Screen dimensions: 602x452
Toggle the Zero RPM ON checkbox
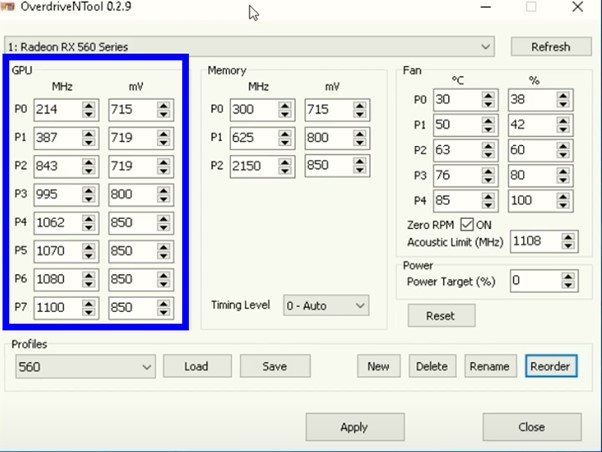coord(466,224)
